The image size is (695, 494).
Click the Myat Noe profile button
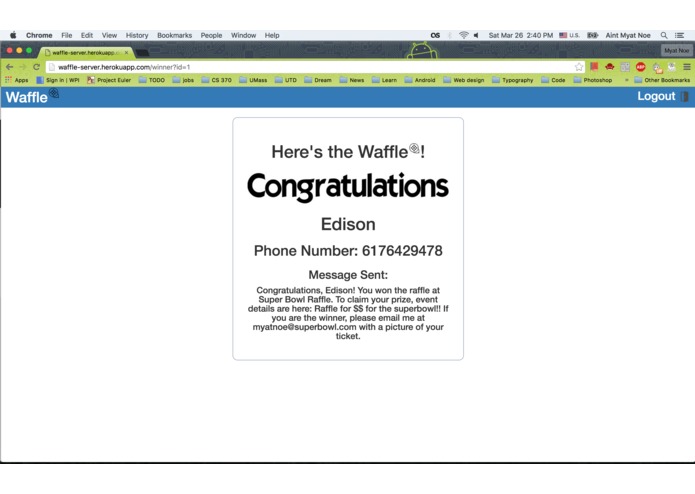[x=676, y=51]
